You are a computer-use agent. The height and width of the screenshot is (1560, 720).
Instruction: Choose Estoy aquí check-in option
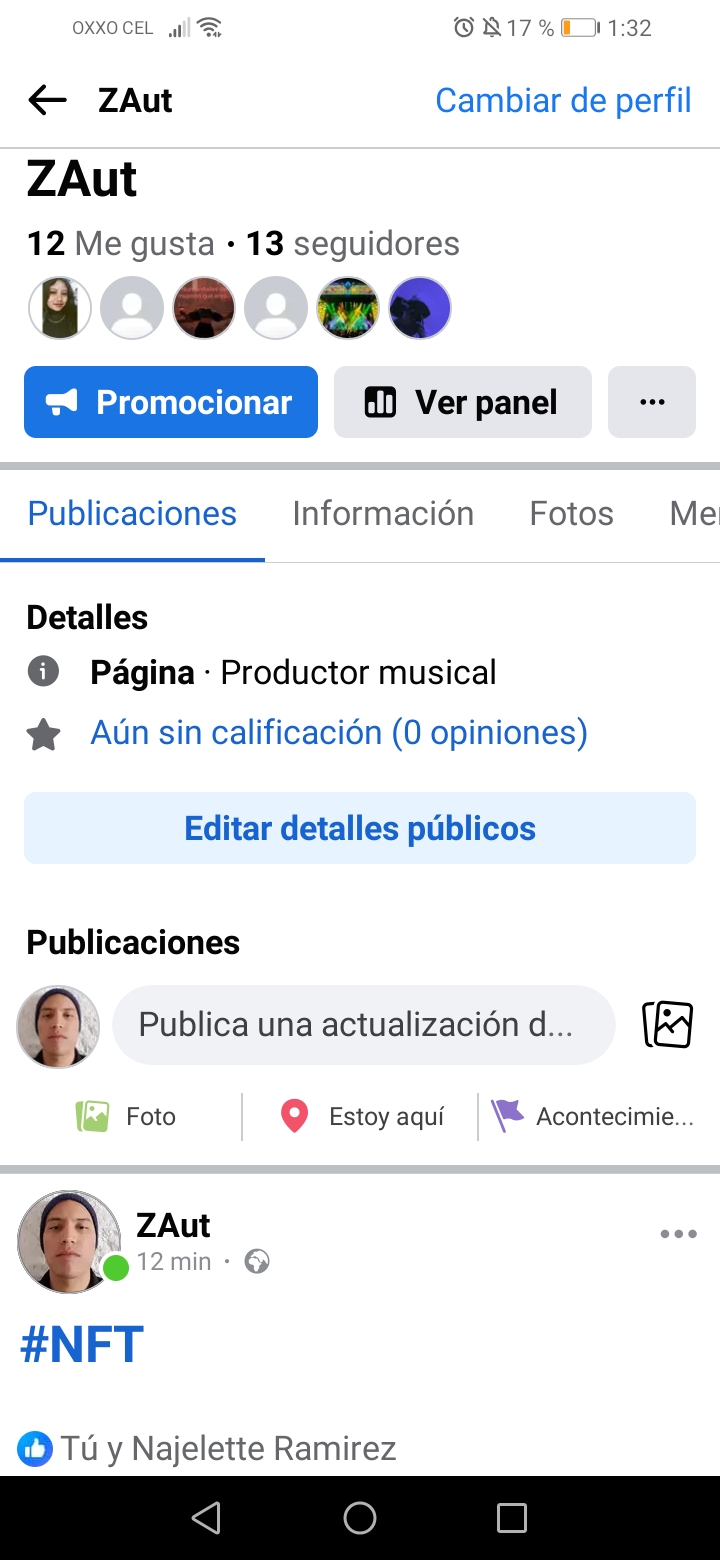(x=362, y=1116)
